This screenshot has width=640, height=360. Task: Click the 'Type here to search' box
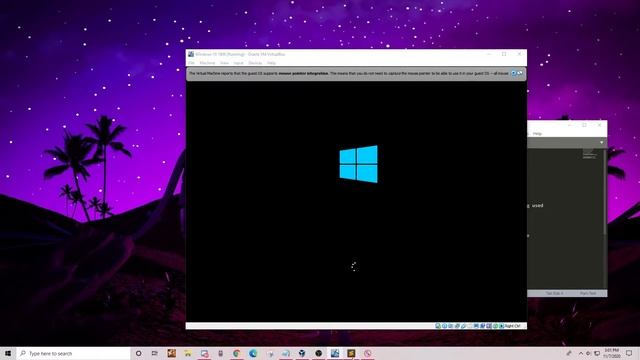point(73,353)
